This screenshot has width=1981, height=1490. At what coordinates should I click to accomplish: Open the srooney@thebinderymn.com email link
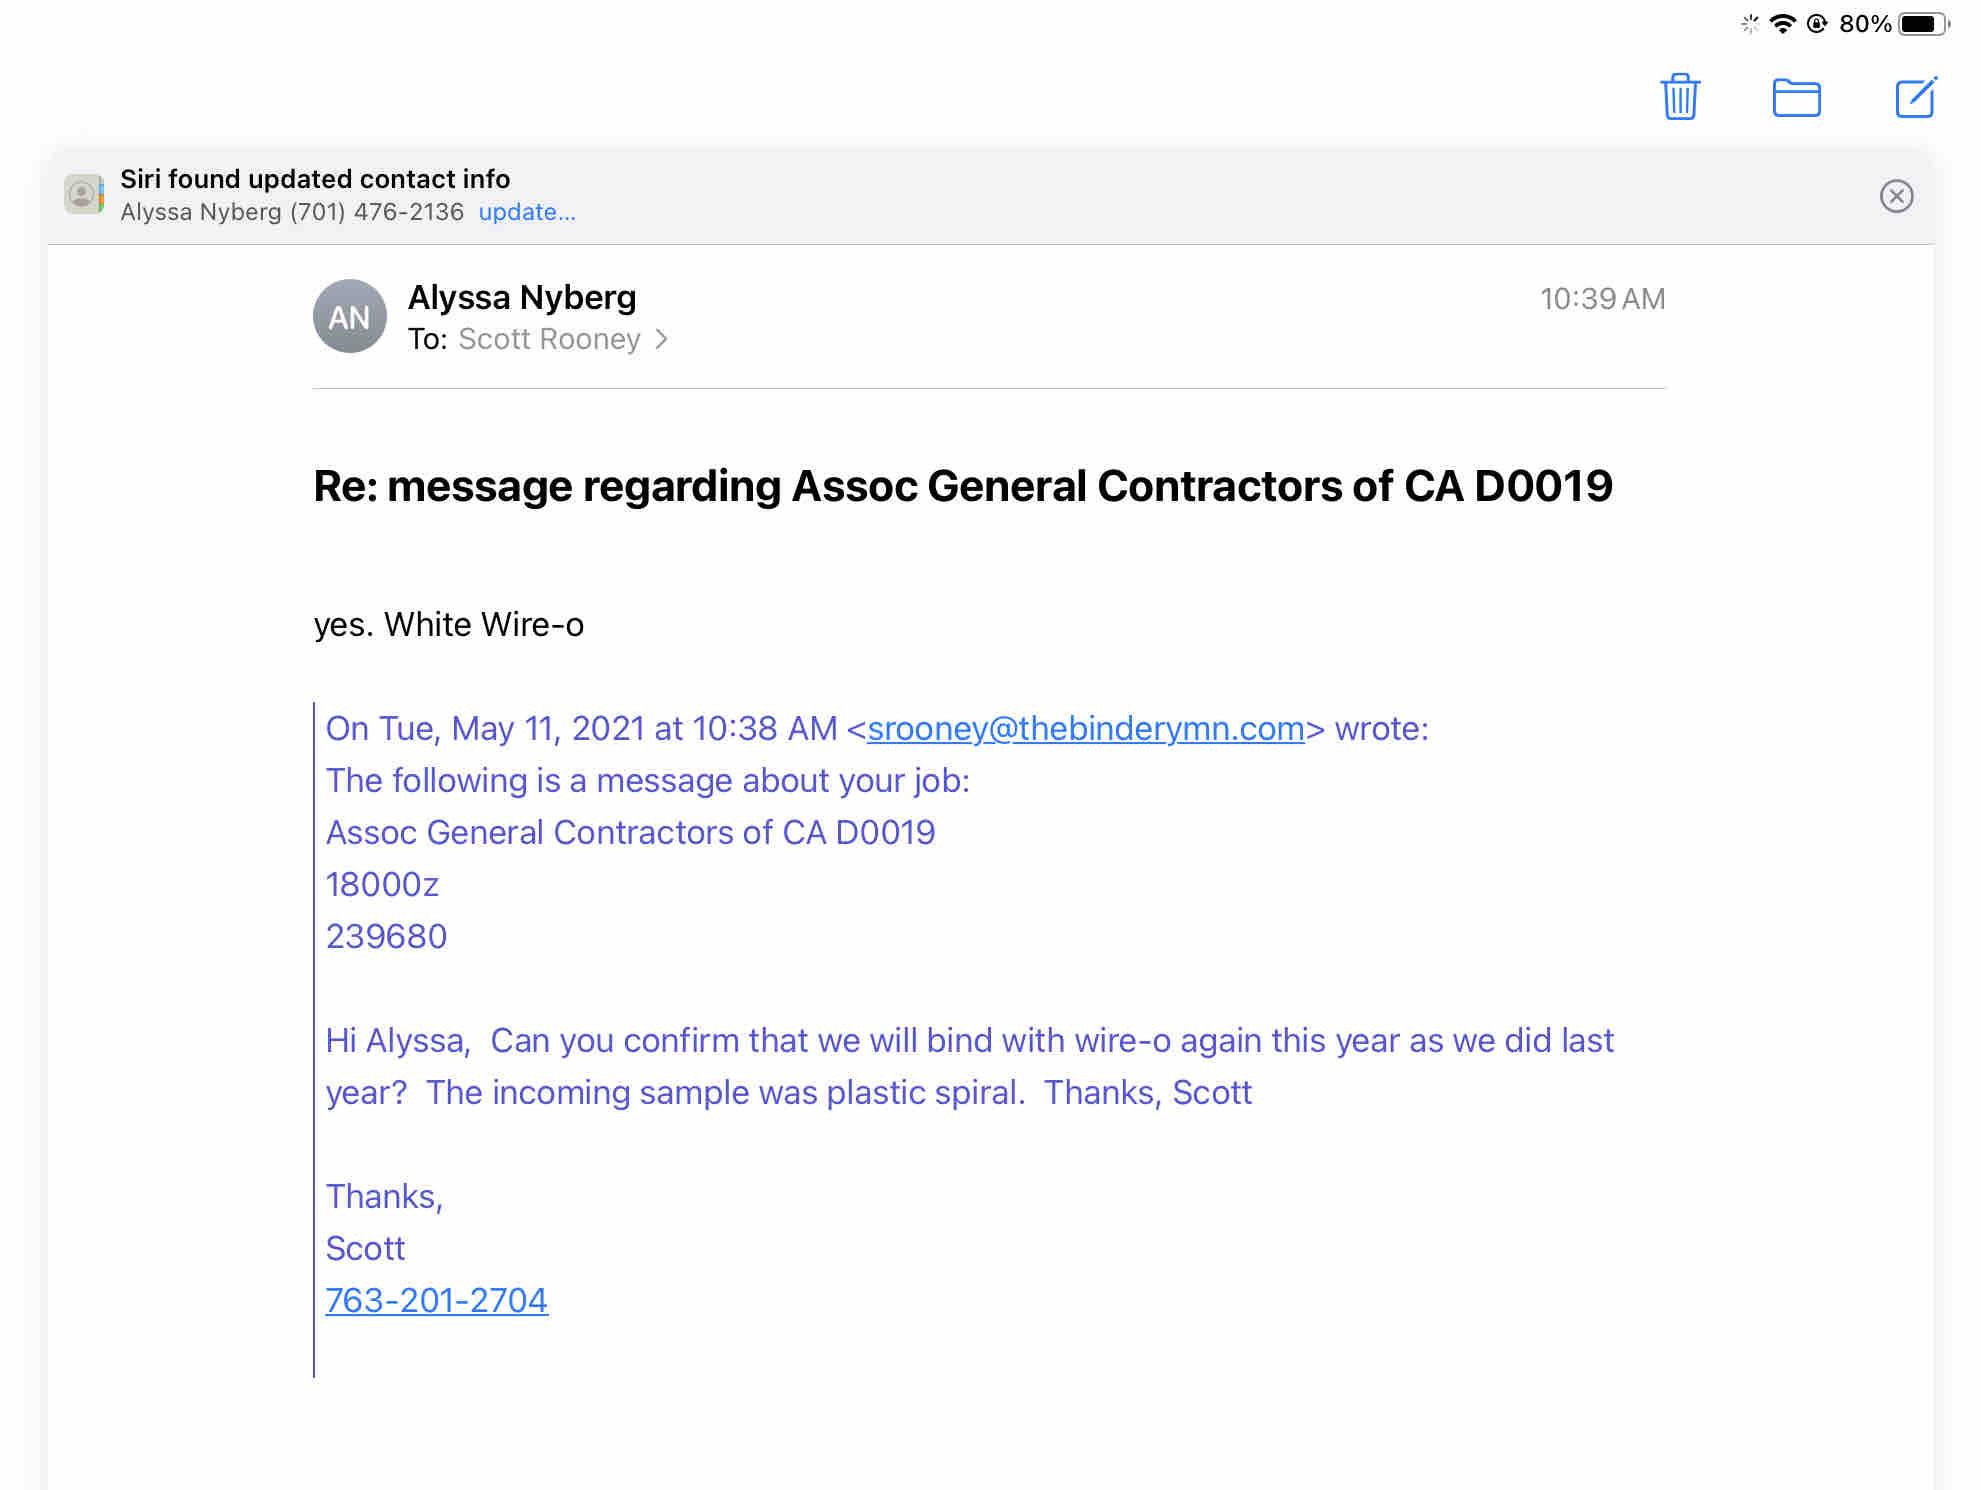tap(1085, 729)
